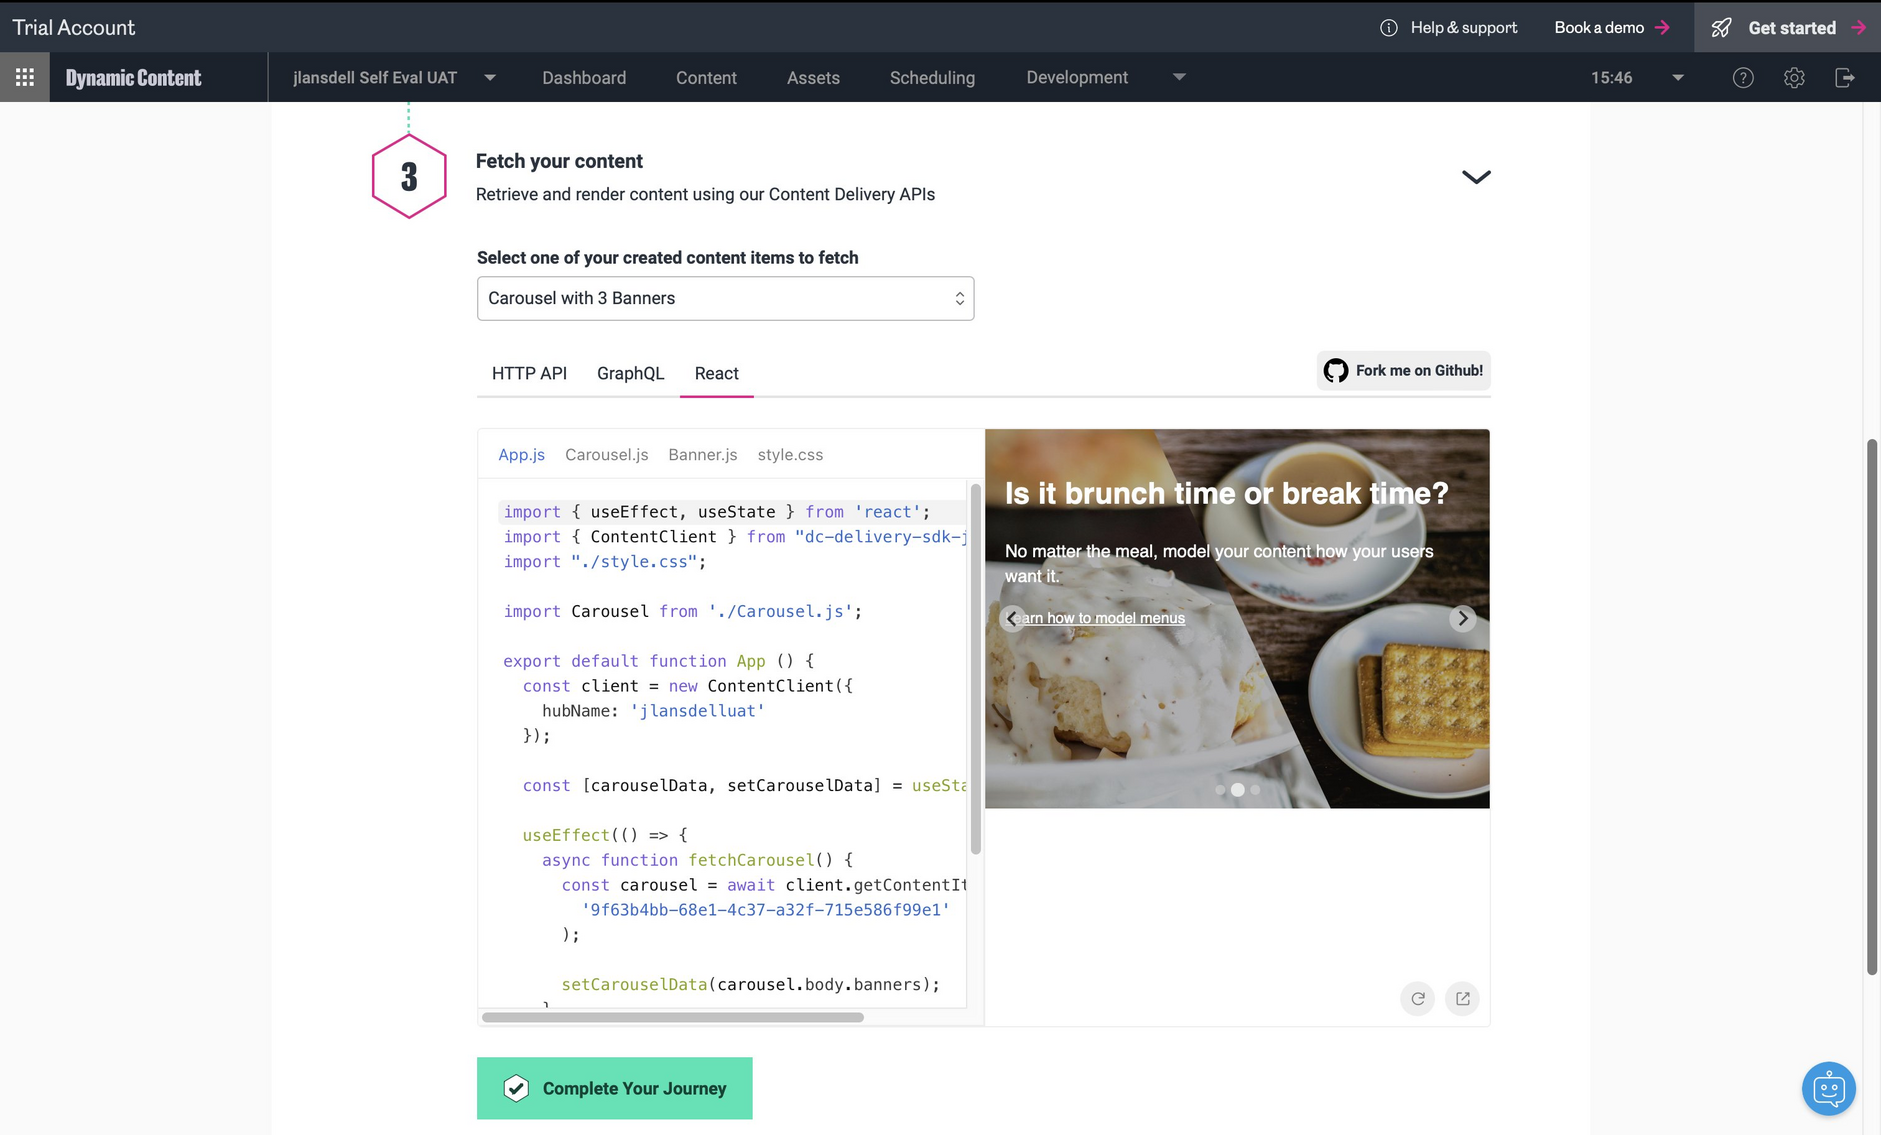Expand the jlansdell Self Eval UAT hub dropdown
Viewport: 1881px width, 1135px height.
pos(490,78)
